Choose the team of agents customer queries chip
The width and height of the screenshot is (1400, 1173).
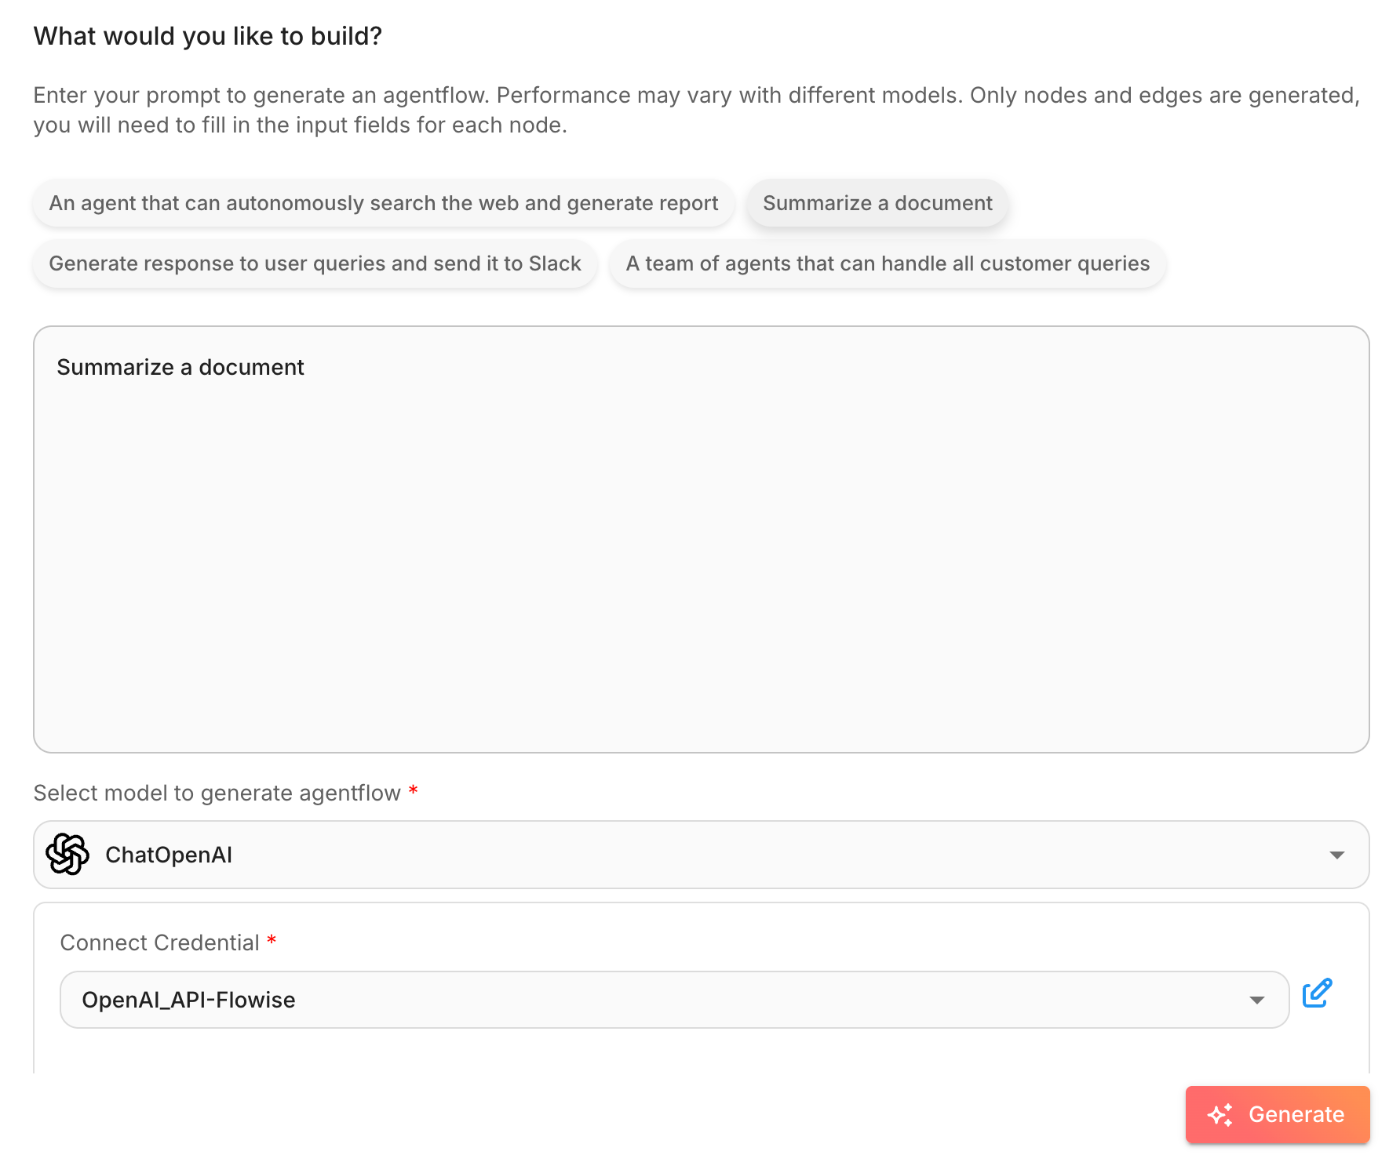pyautogui.click(x=887, y=264)
